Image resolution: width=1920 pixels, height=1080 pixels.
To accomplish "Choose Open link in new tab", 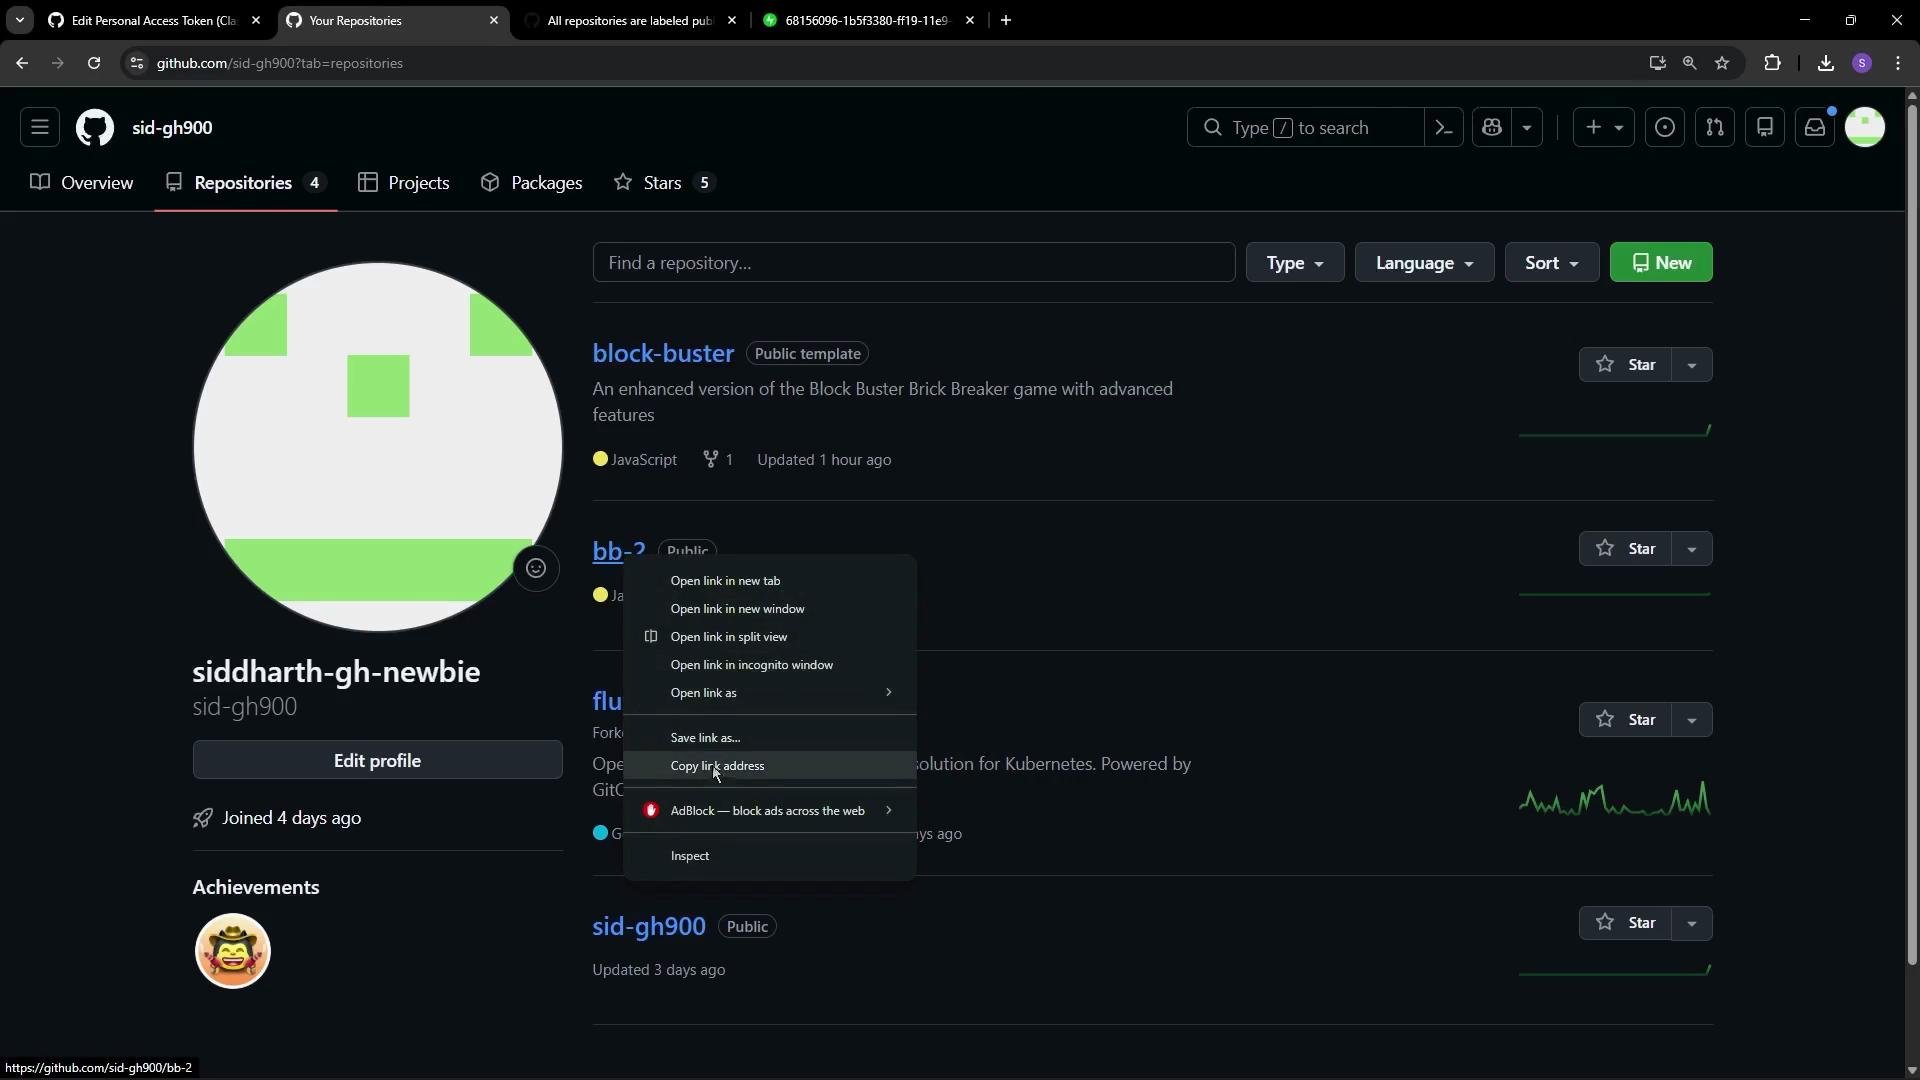I will pyautogui.click(x=769, y=580).
